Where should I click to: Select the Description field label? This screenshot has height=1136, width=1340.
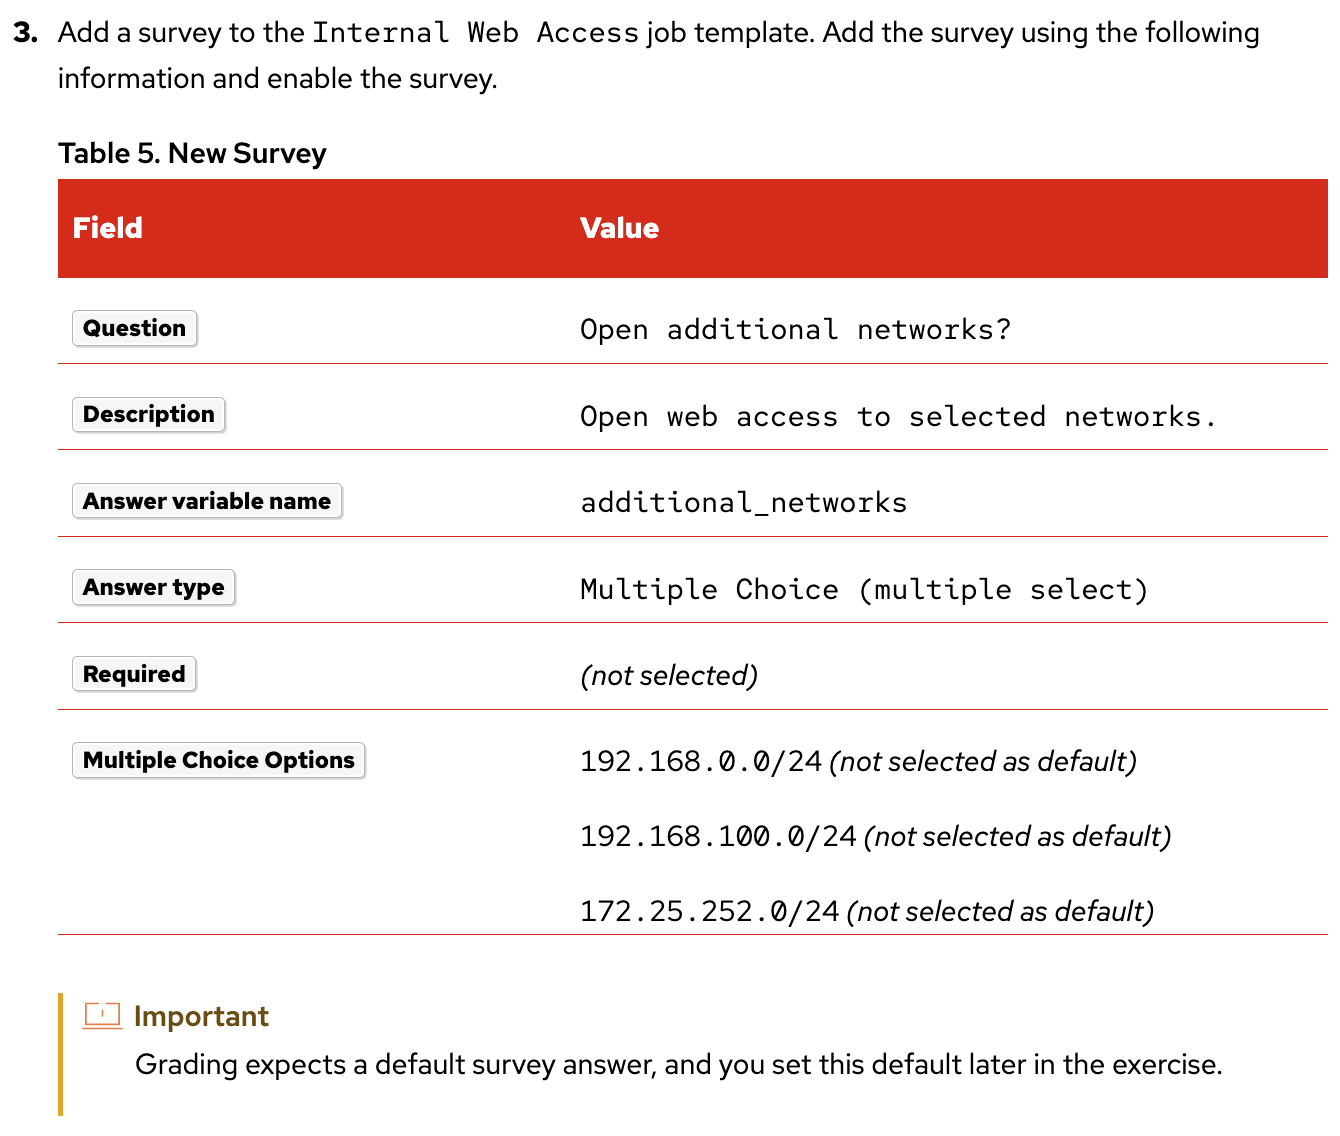point(149,415)
